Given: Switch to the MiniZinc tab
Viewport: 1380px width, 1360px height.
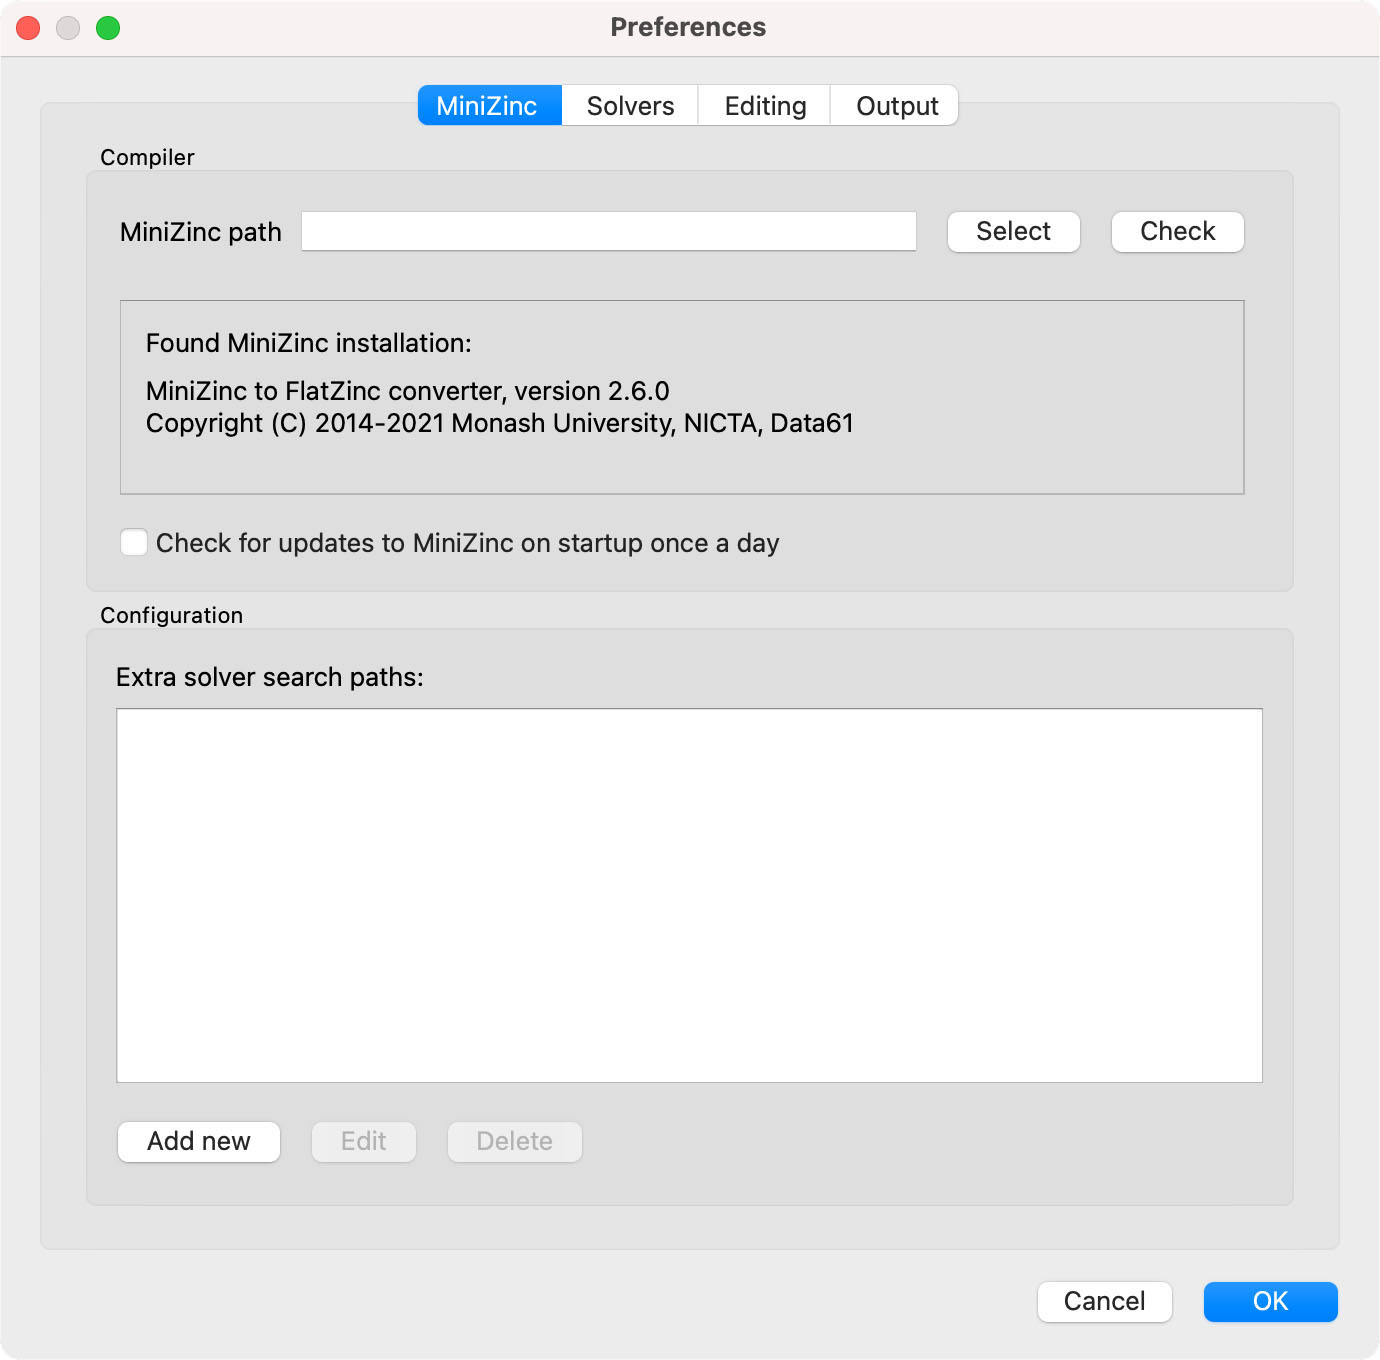Looking at the screenshot, I should point(489,105).
